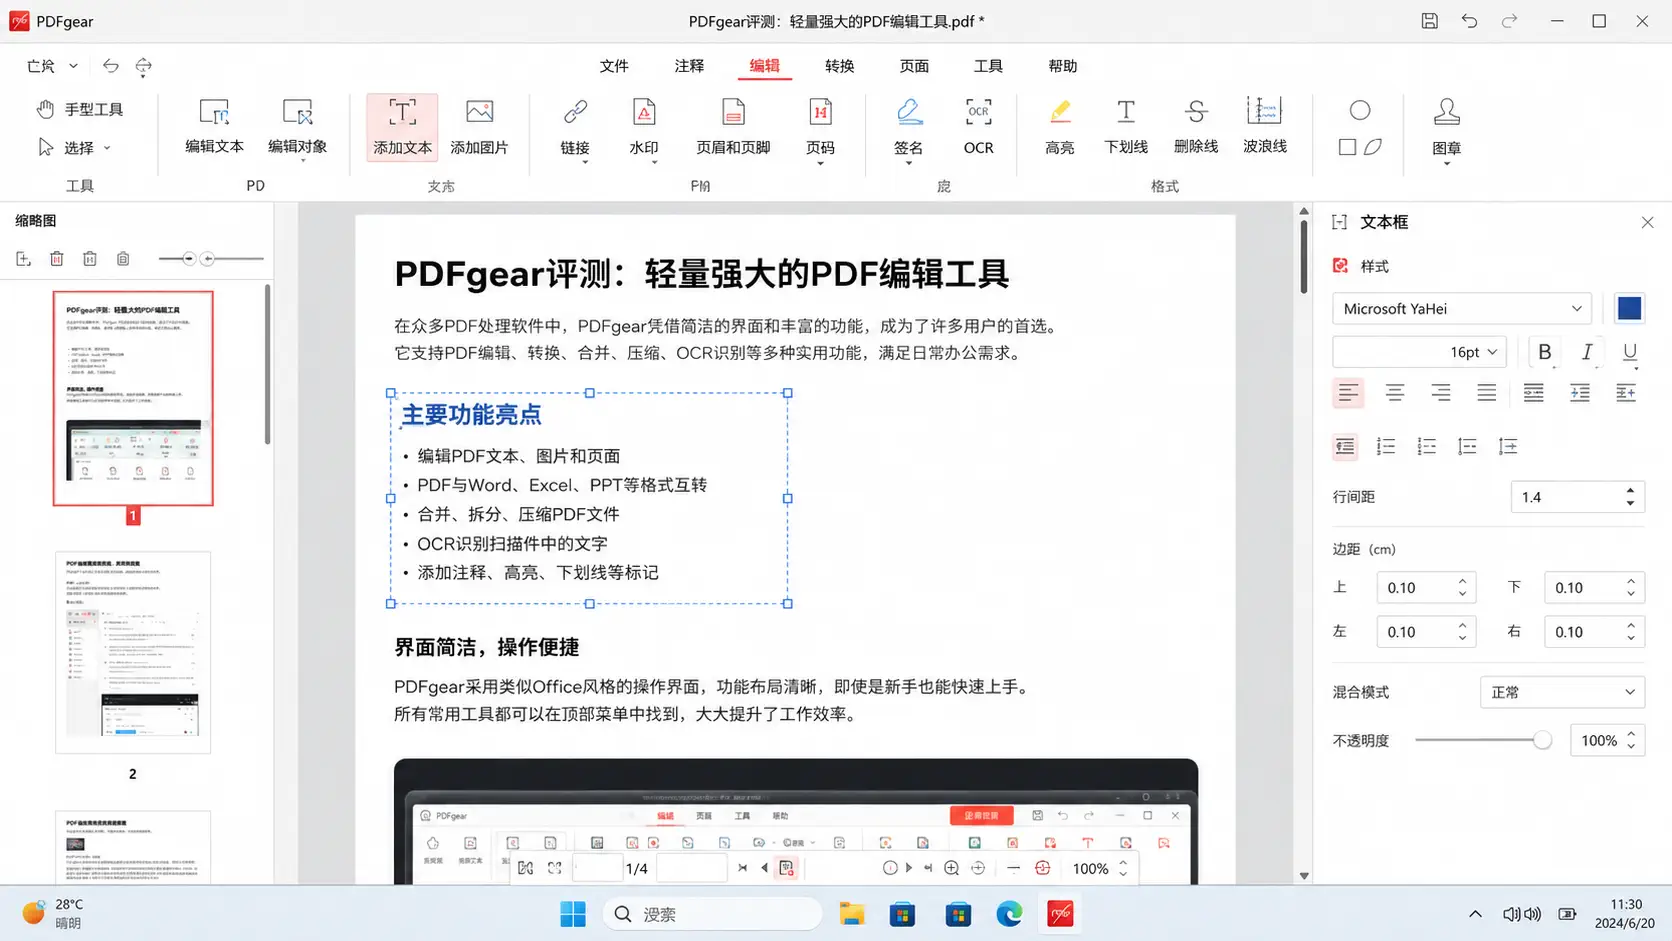The width and height of the screenshot is (1672, 941).
Task: Click the undo arrow in quick access bar
Action: [x=110, y=66]
